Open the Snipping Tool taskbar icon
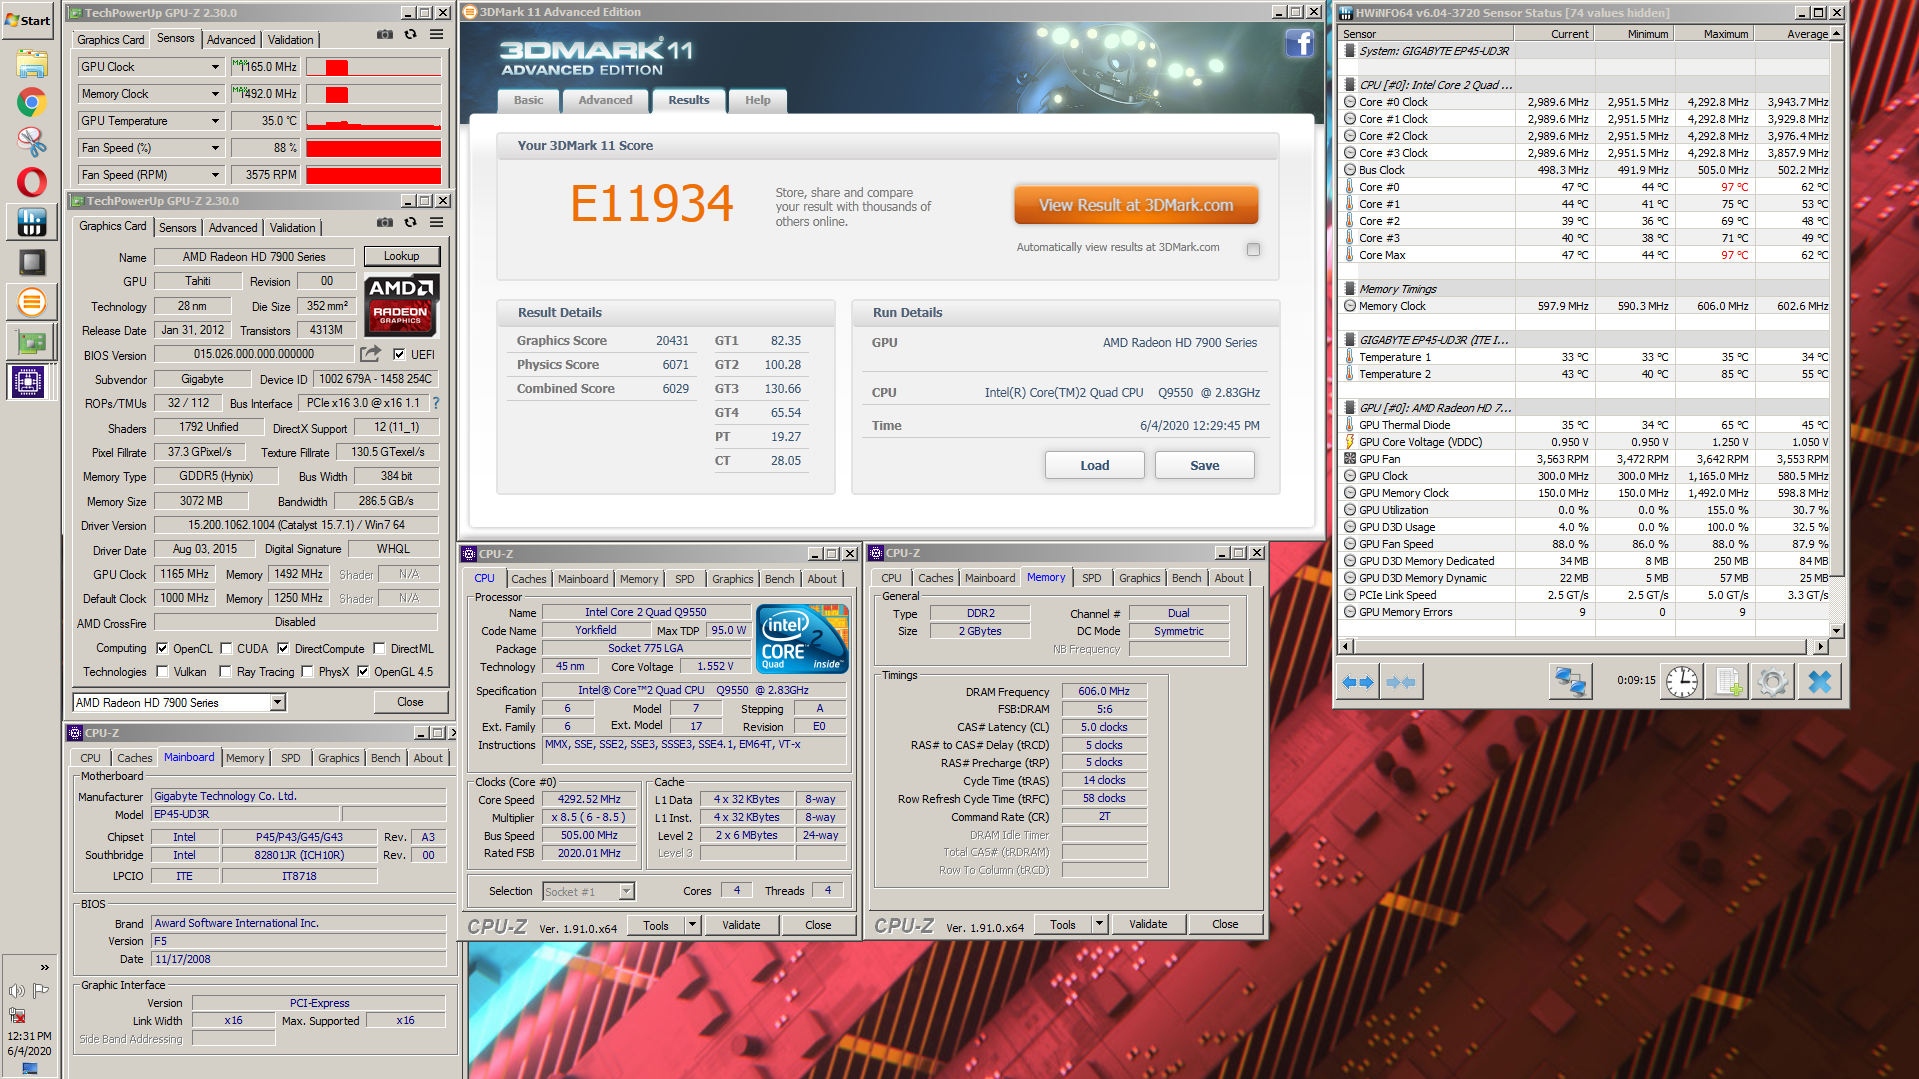Image resolution: width=1919 pixels, height=1079 pixels. [31, 142]
